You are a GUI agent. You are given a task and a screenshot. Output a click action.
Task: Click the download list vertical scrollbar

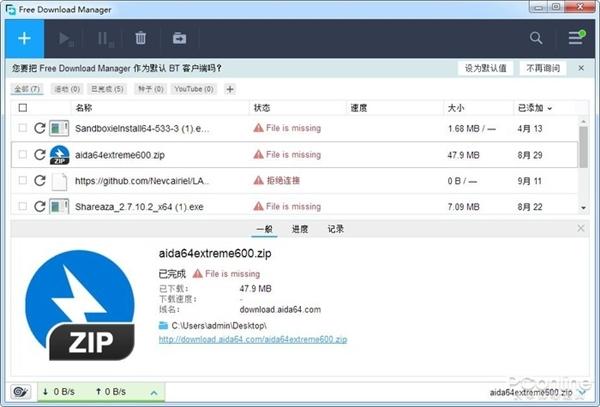click(x=583, y=164)
